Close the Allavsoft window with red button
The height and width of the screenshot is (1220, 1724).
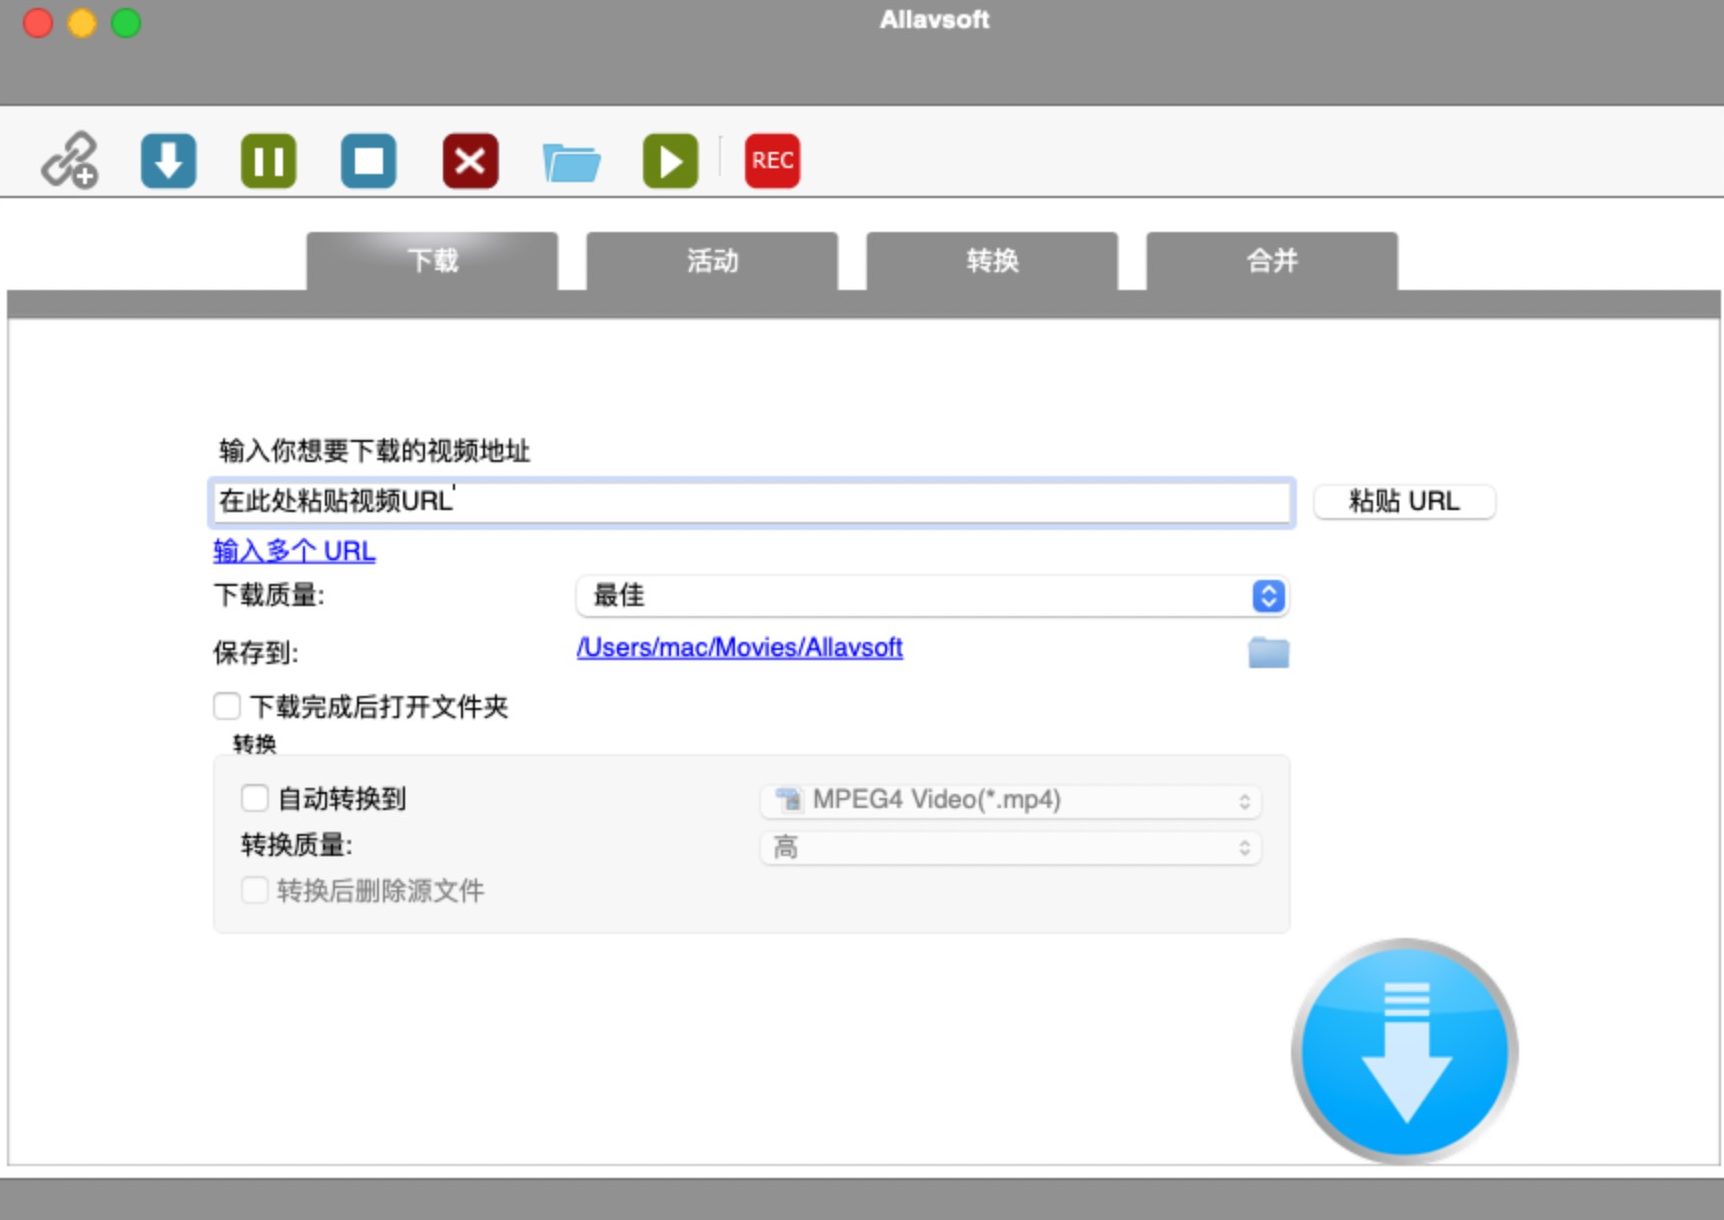(x=38, y=22)
